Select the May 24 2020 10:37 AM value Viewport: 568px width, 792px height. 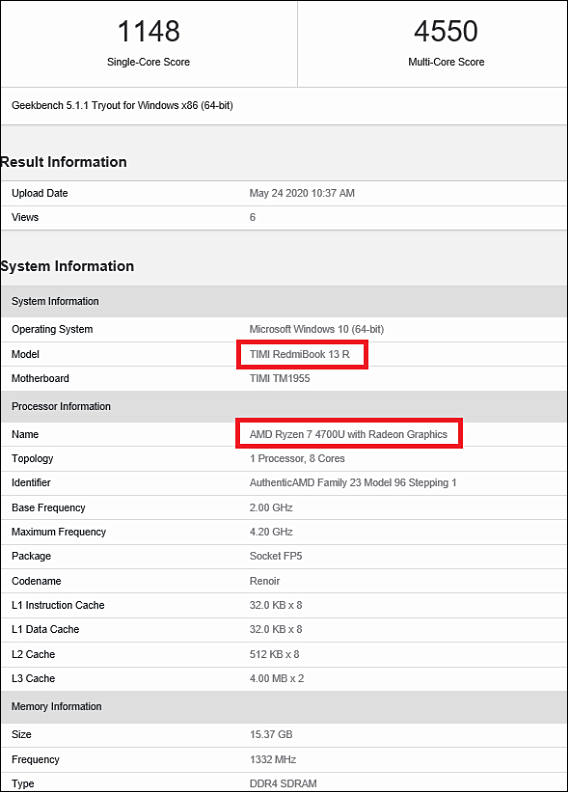coord(302,193)
